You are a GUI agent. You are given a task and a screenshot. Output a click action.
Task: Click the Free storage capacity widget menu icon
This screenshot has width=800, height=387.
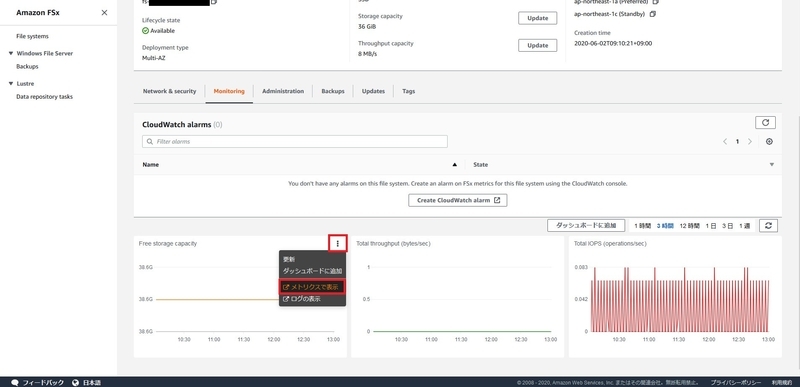click(338, 244)
